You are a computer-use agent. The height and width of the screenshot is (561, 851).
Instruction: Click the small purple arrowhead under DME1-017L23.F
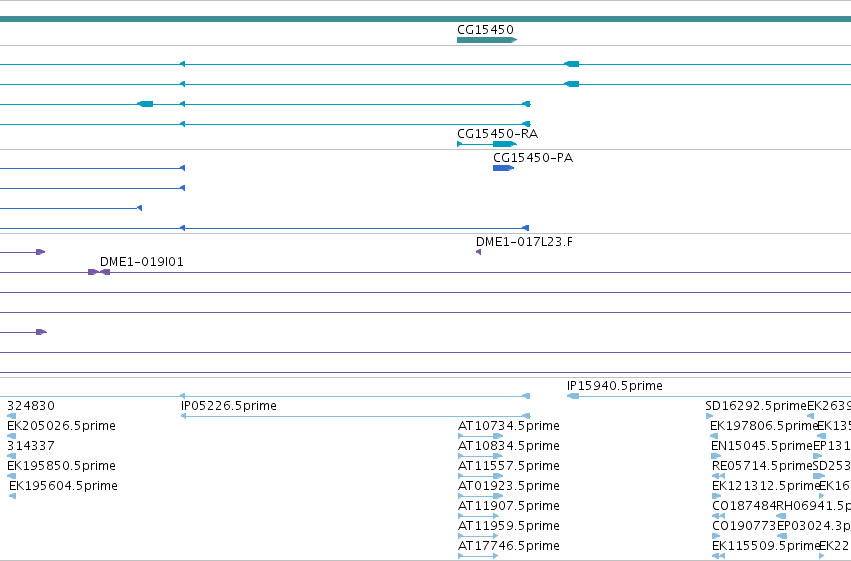point(478,252)
